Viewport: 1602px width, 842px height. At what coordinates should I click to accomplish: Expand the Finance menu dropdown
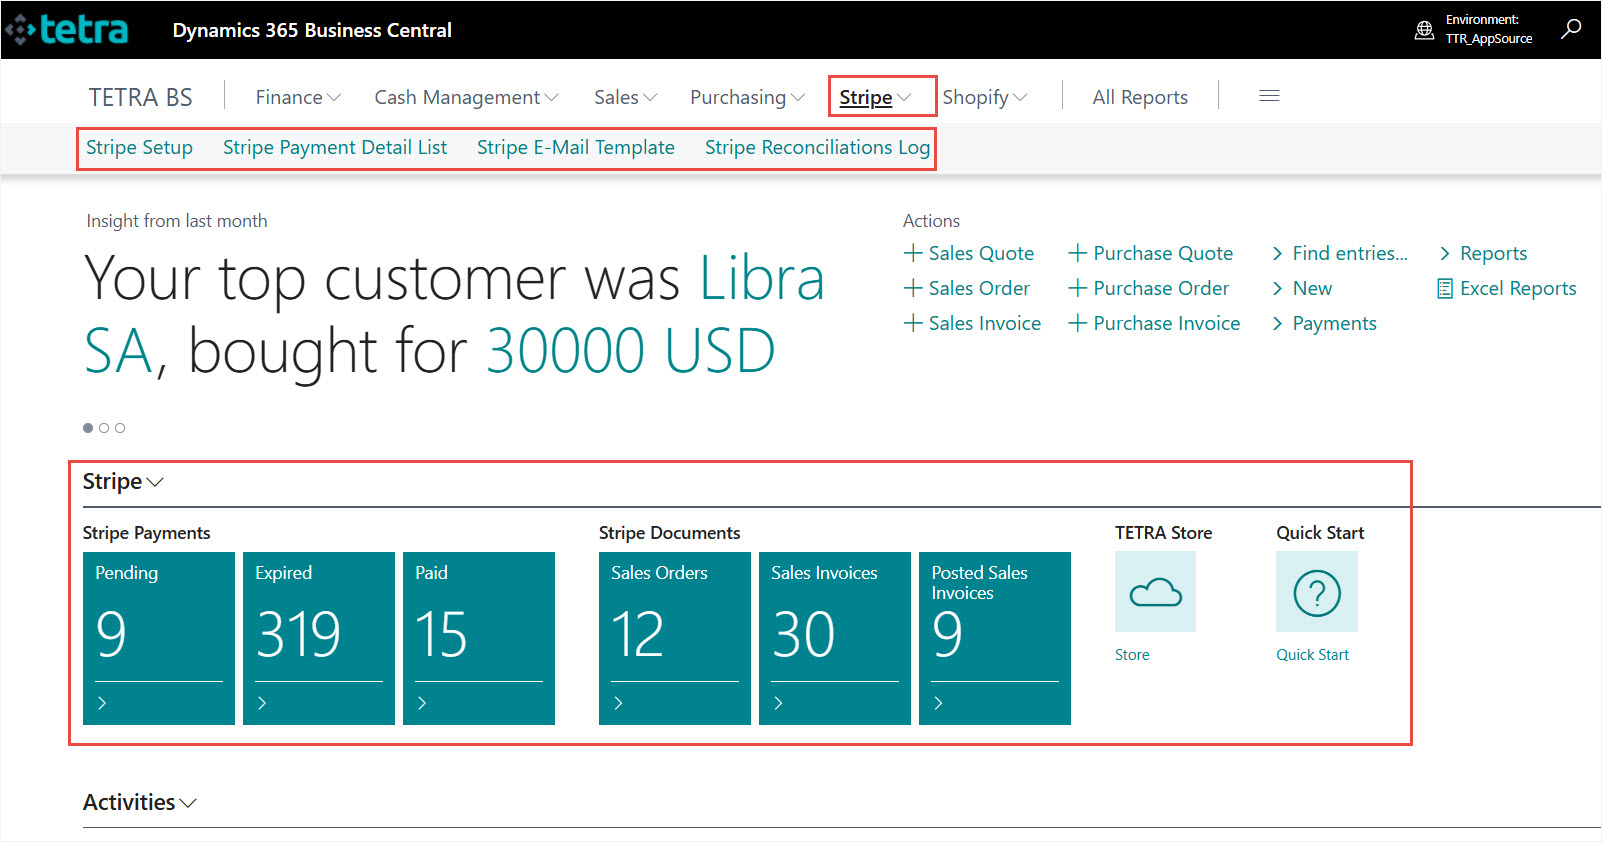pos(298,97)
